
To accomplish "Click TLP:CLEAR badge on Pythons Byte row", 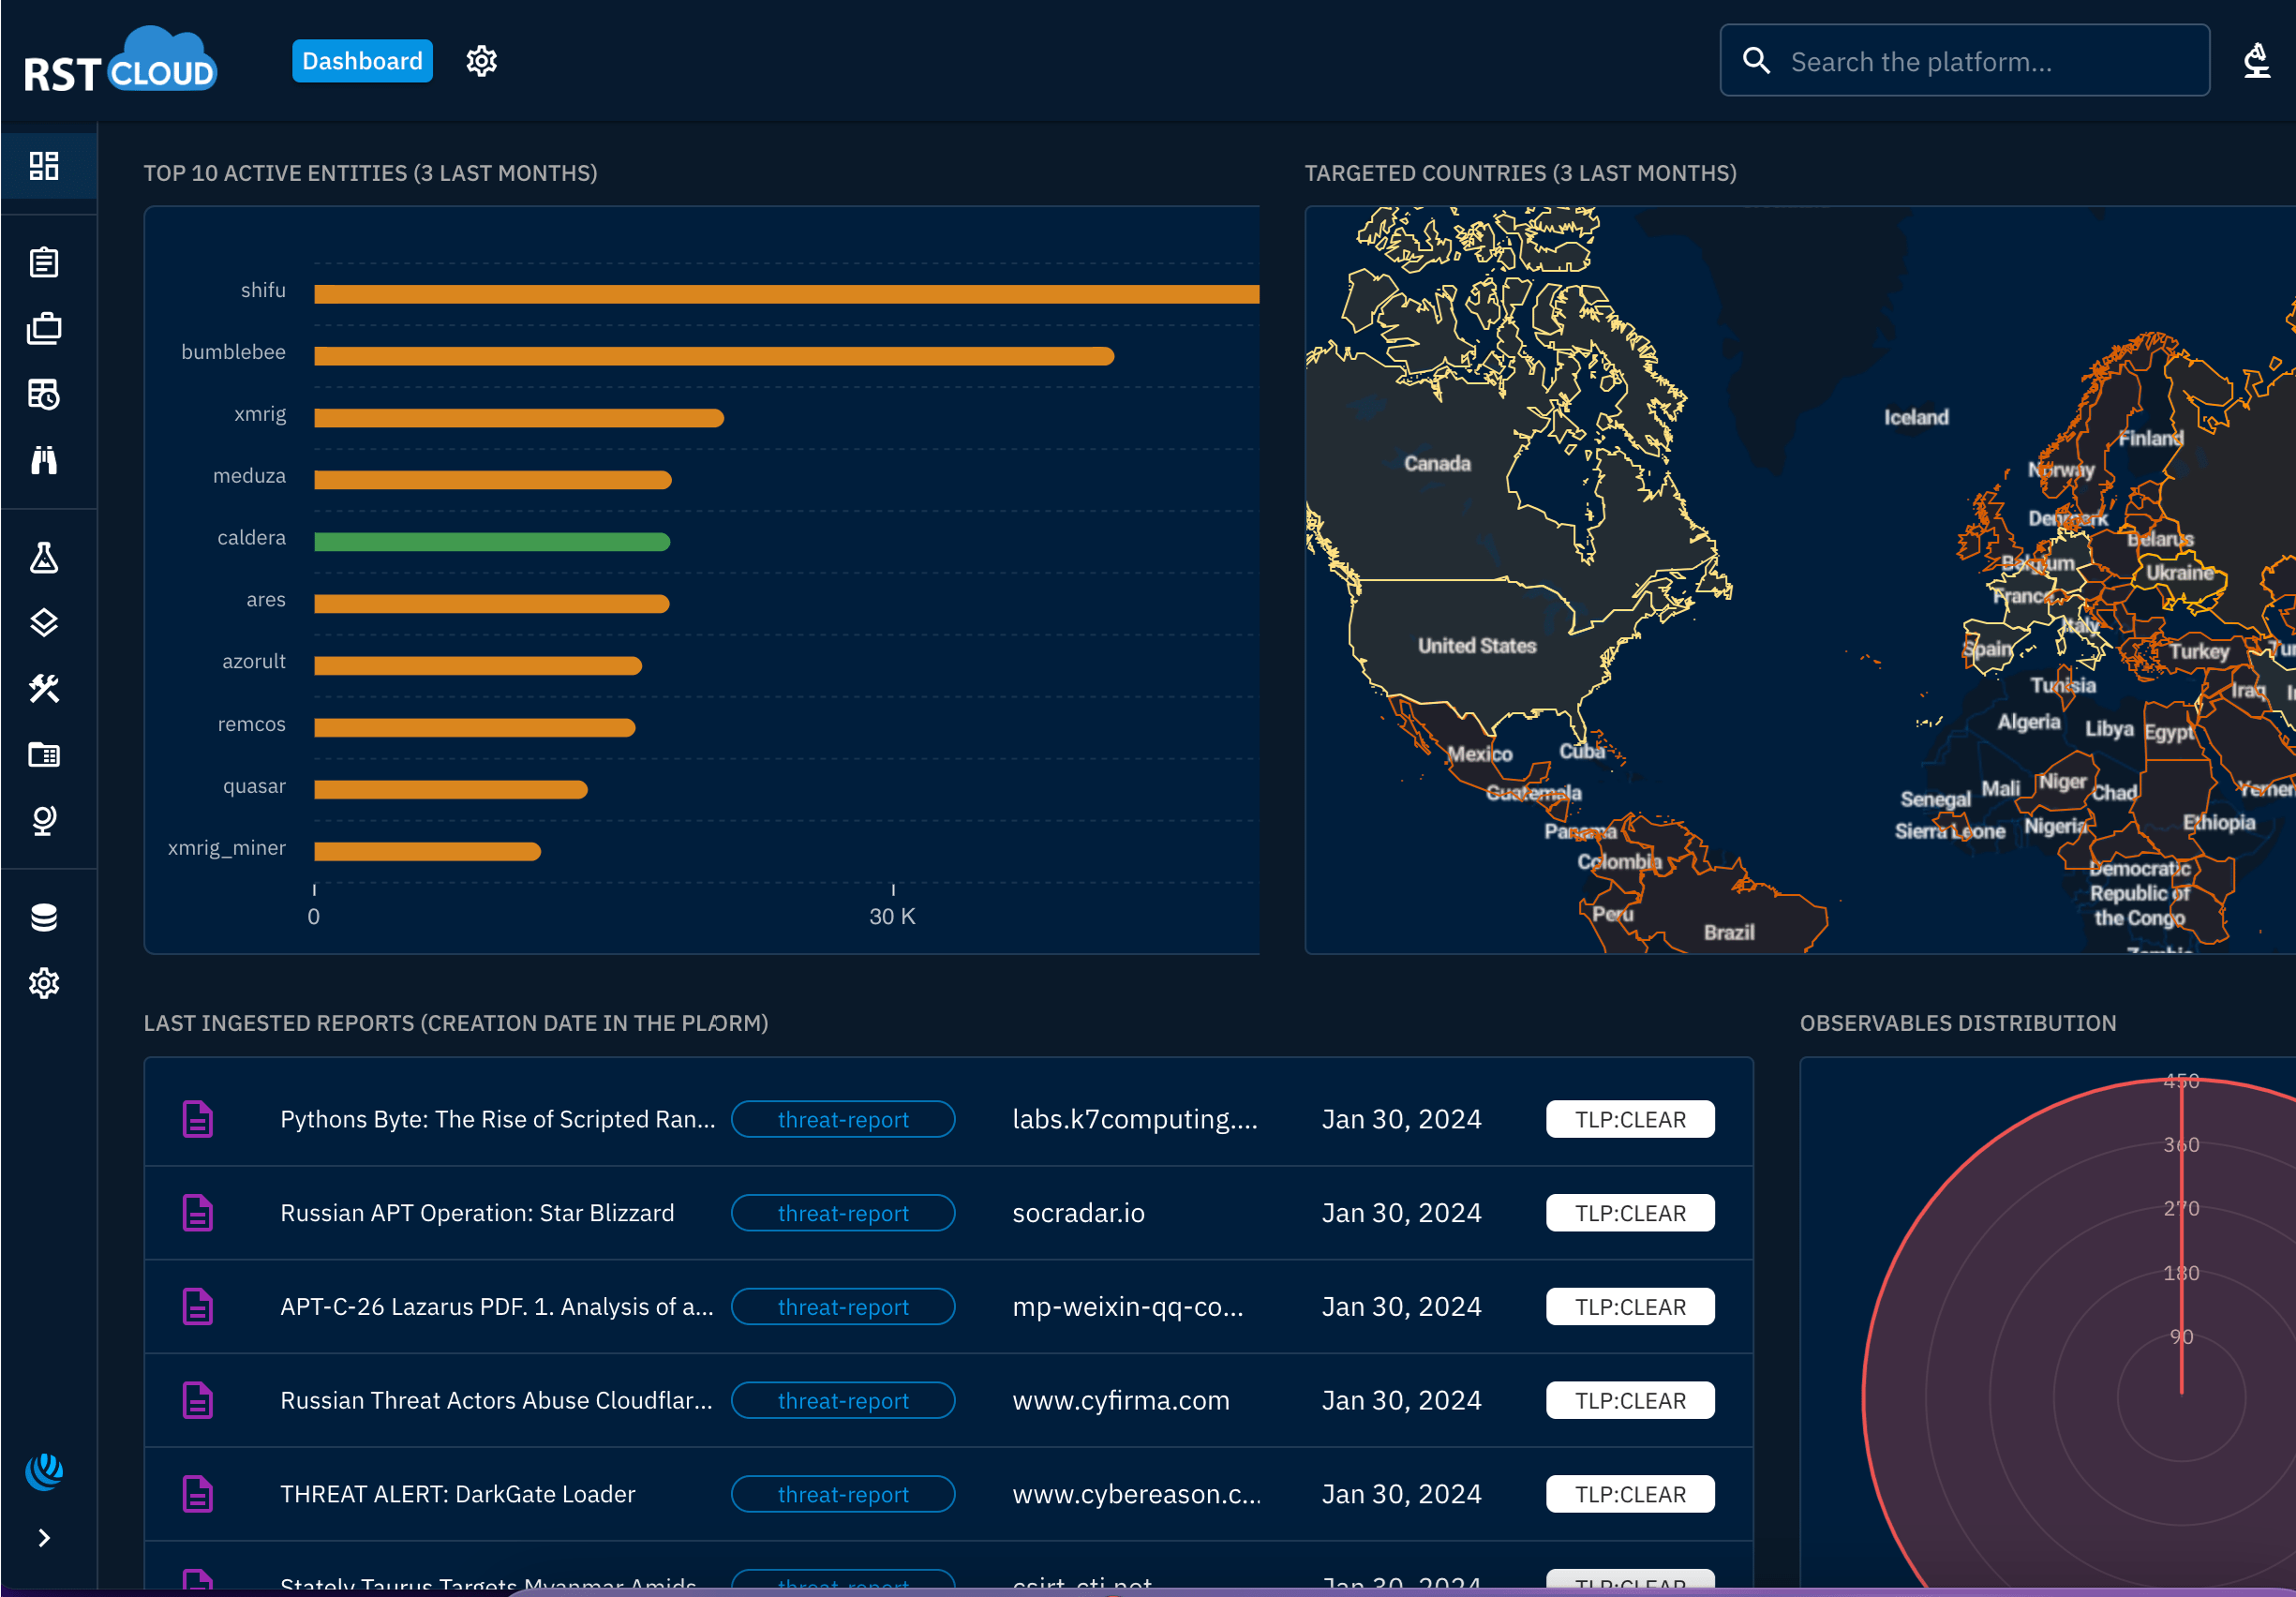I will point(1630,1119).
